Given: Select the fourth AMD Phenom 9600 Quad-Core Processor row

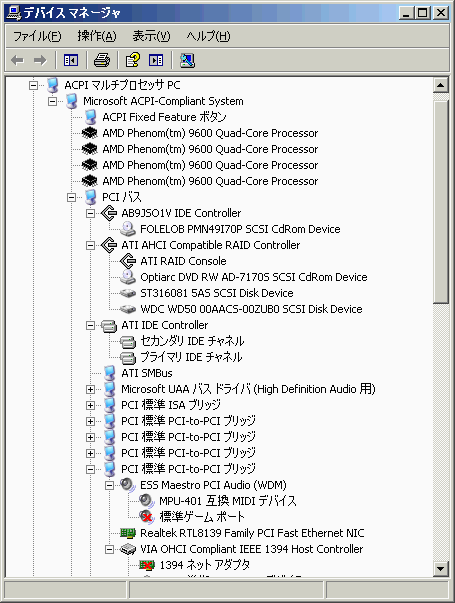Looking at the screenshot, I should coord(210,181).
